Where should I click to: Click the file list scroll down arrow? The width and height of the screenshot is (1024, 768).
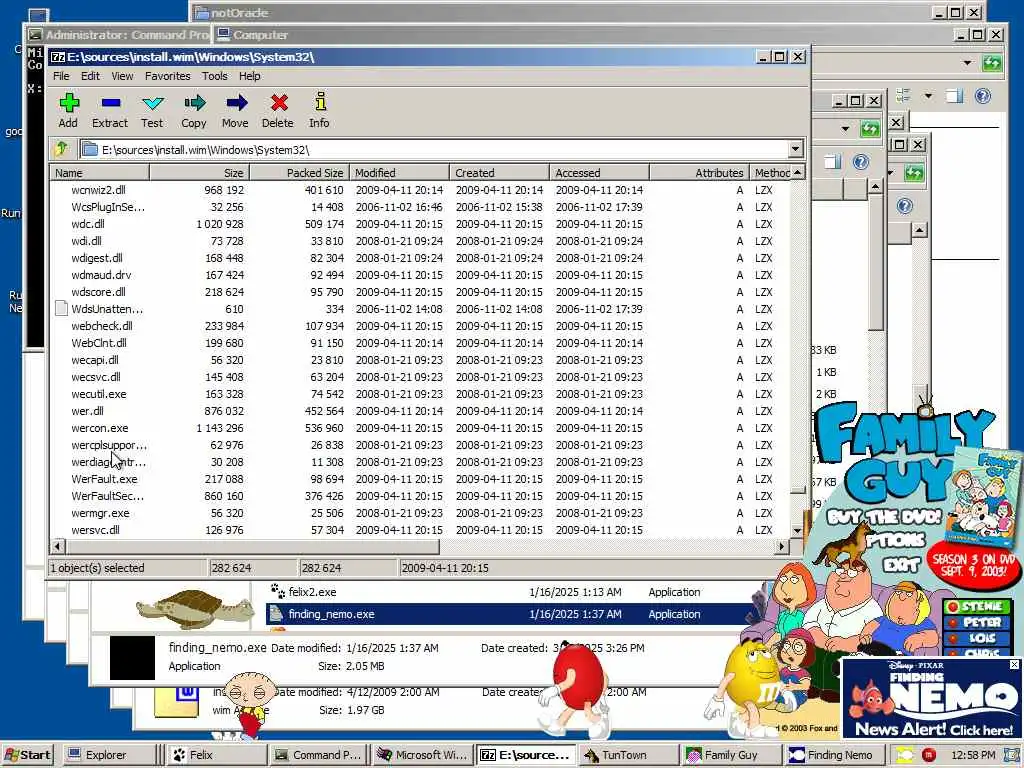(x=797, y=531)
